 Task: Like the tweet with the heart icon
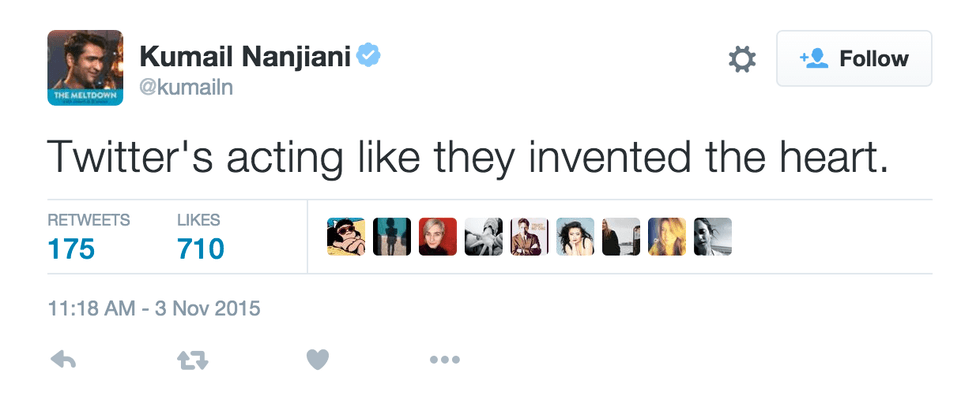tap(318, 360)
